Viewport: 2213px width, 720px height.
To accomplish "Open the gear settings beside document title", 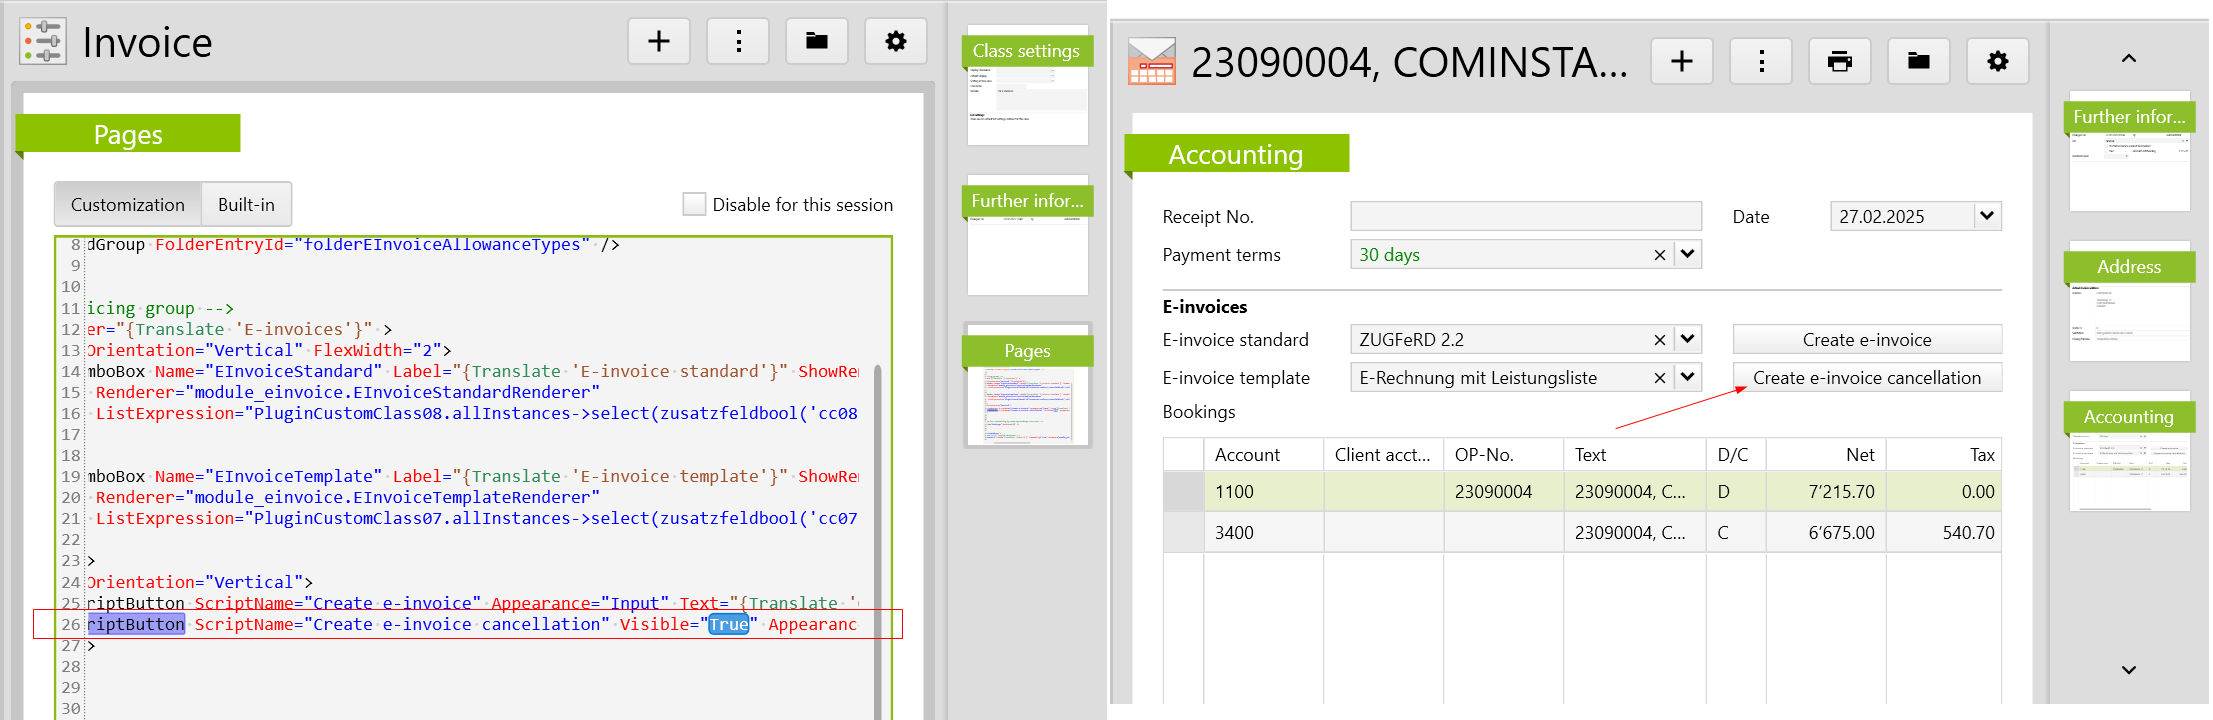I will [1997, 62].
